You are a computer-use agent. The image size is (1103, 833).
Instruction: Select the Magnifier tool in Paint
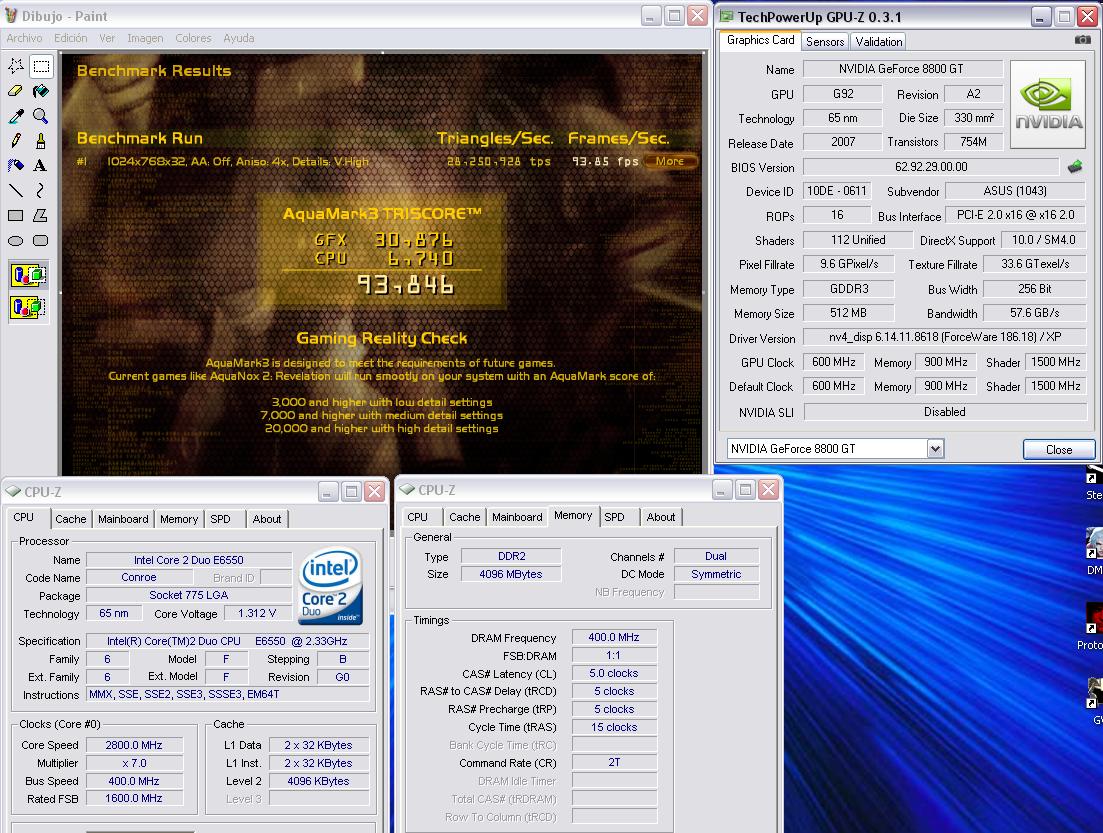point(42,116)
